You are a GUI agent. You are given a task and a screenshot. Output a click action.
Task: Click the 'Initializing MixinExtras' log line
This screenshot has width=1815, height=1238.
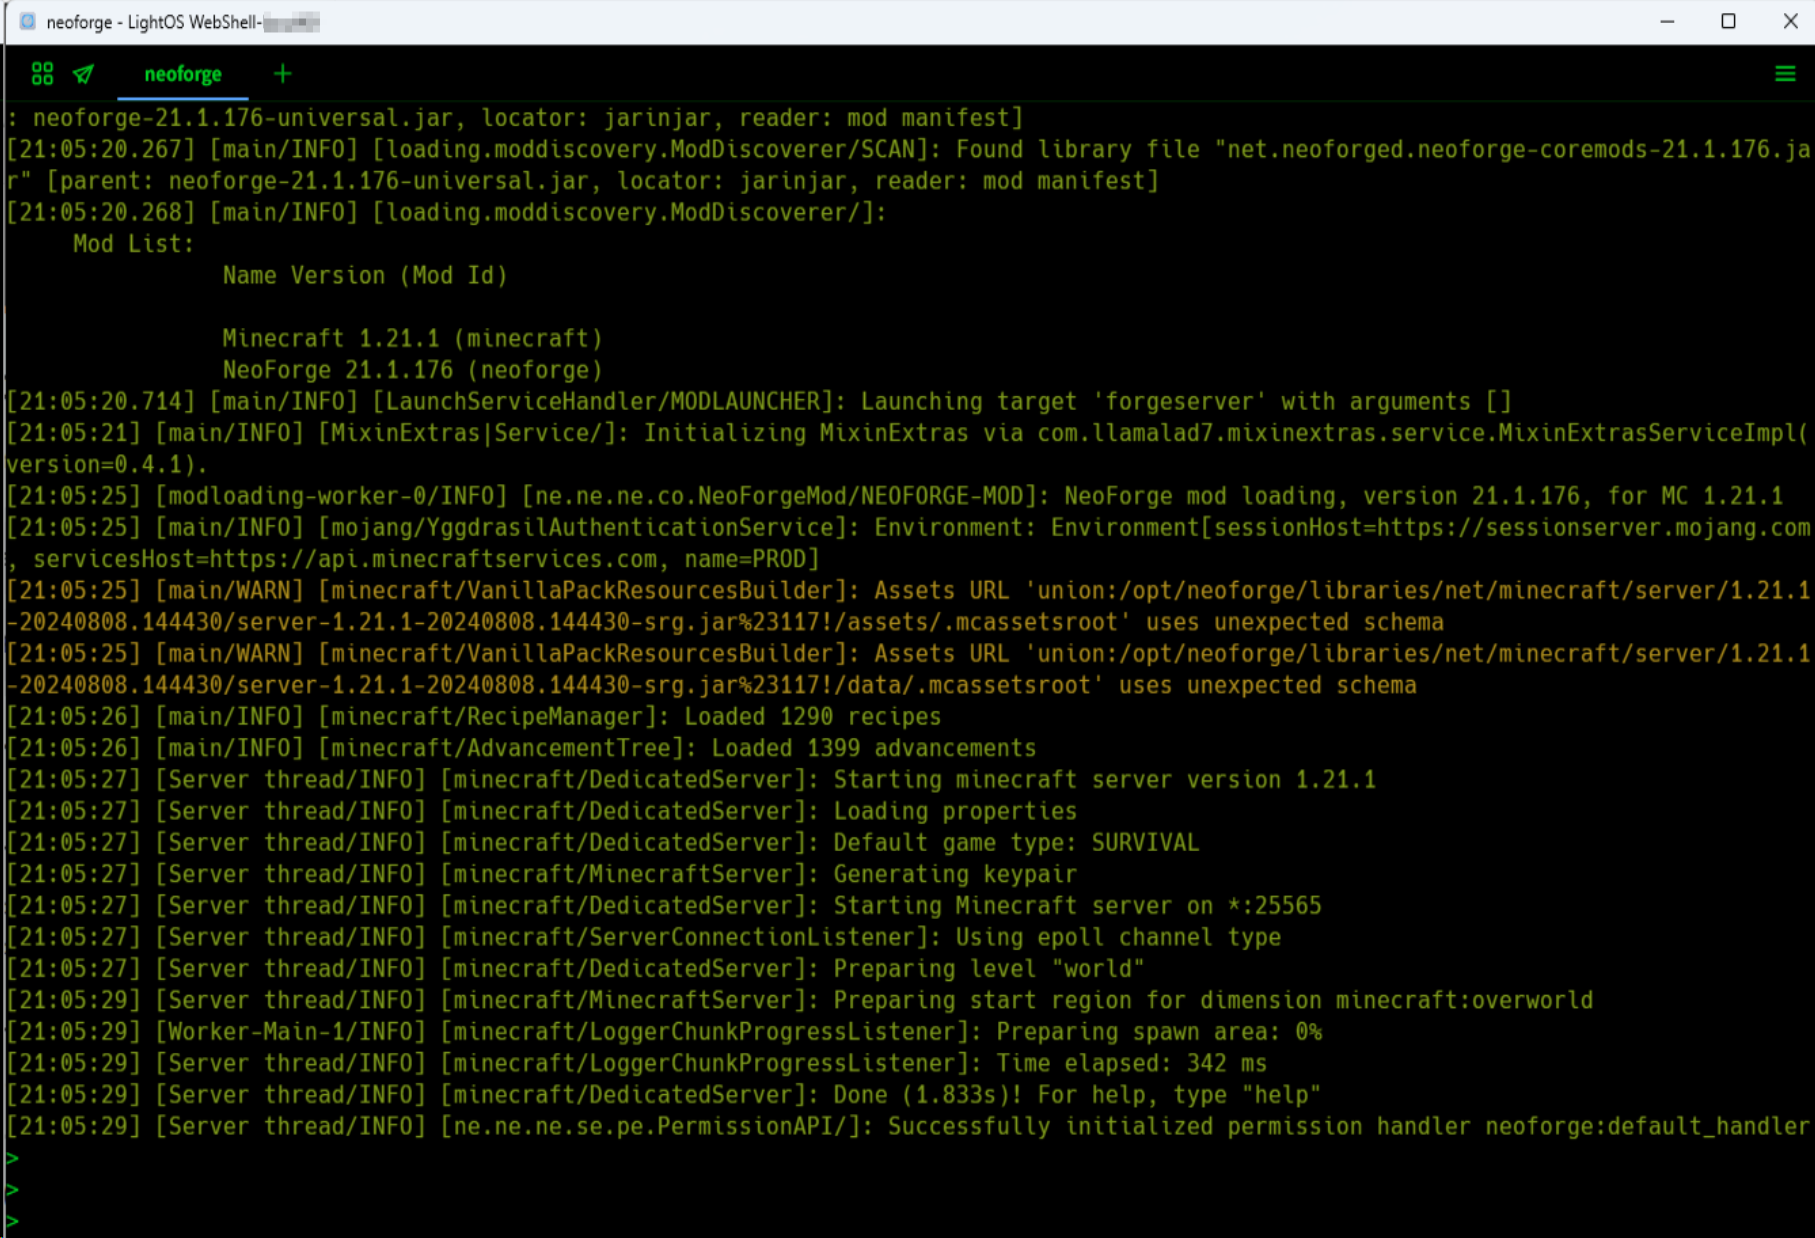coord(908,448)
